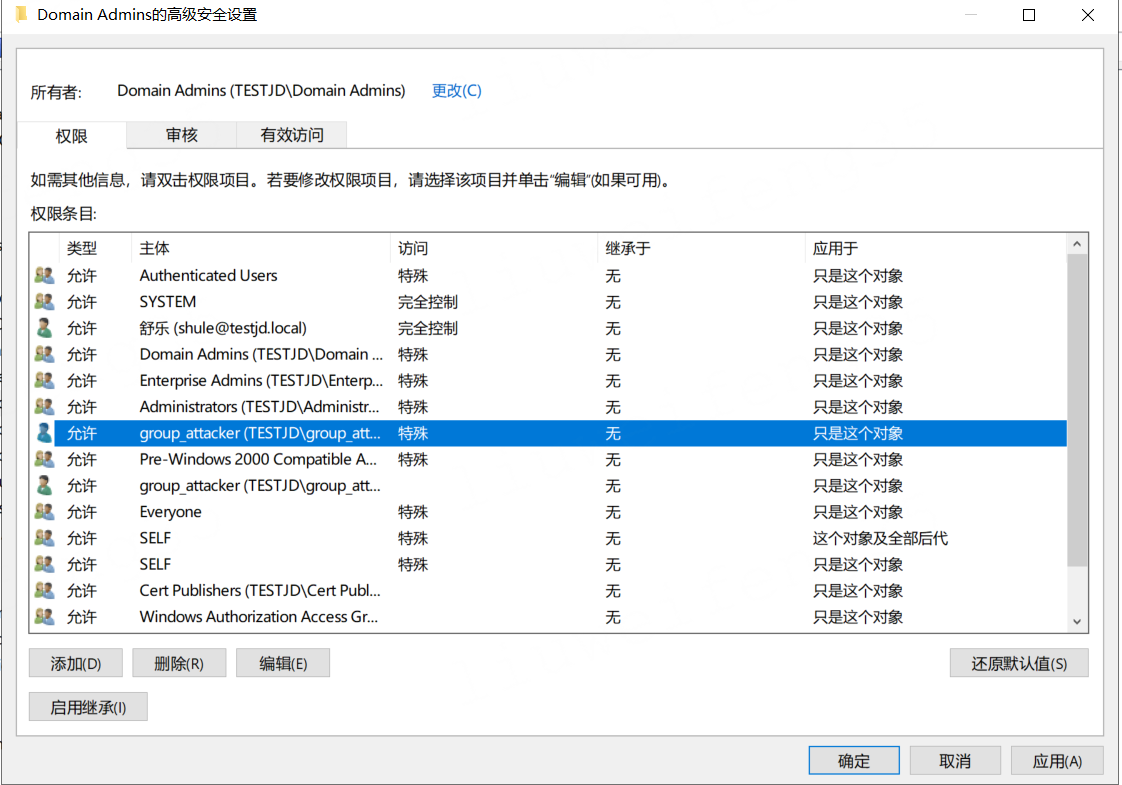Click the group icon beside Authenticated Users
The height and width of the screenshot is (785, 1122).
tap(44, 276)
